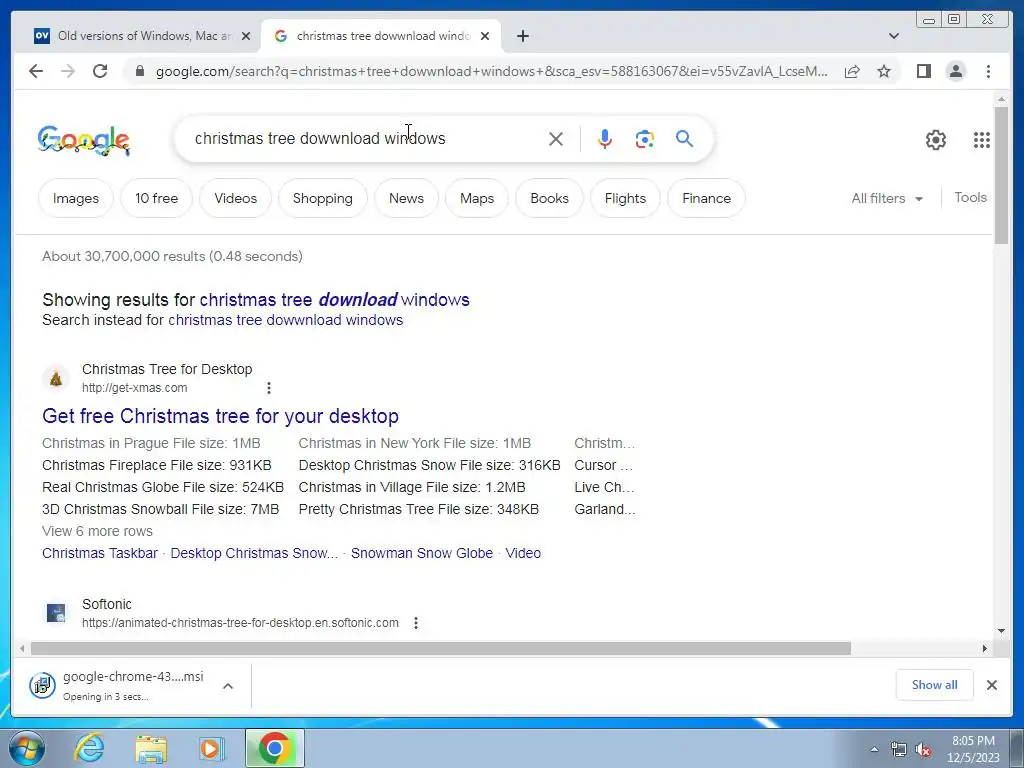Close the downloads bar
Screen dimensions: 1024x768
(x=992, y=685)
